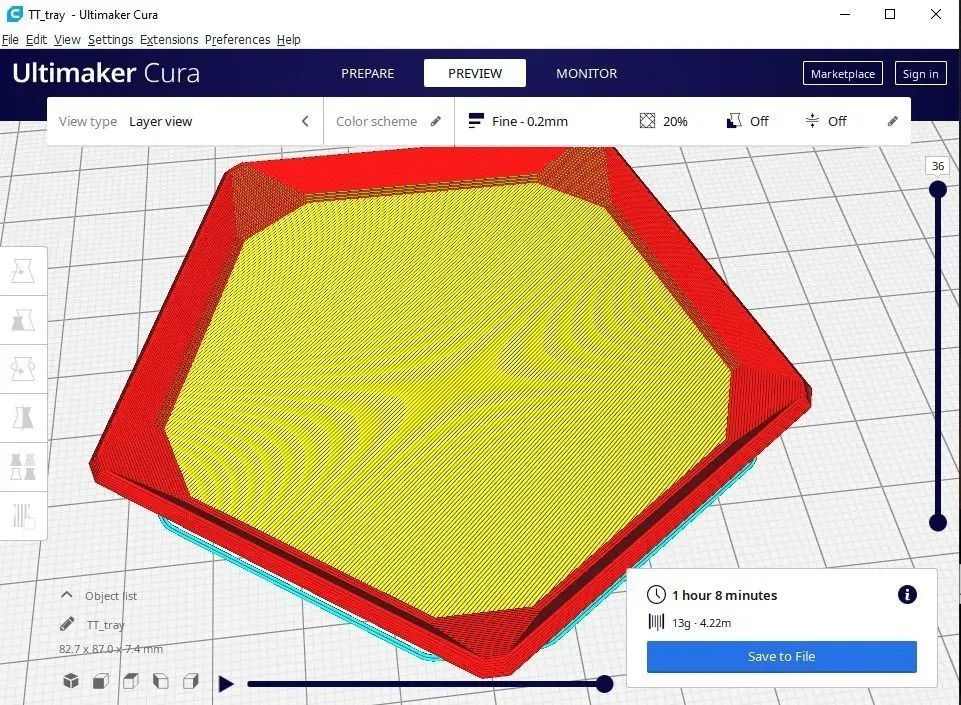Switch to left side view cube icon

pos(161,681)
